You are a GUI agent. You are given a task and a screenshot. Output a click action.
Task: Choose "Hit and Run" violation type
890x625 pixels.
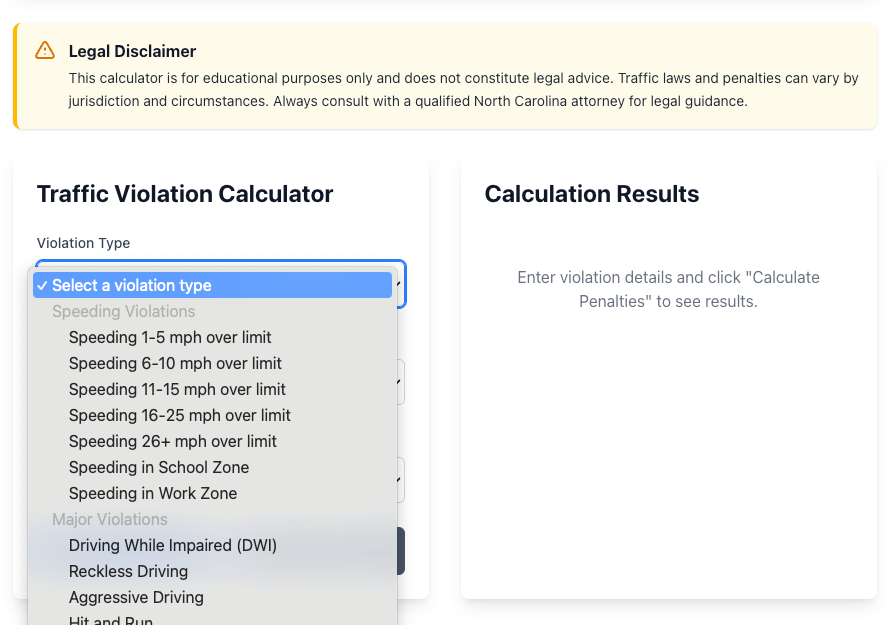[x=111, y=620]
